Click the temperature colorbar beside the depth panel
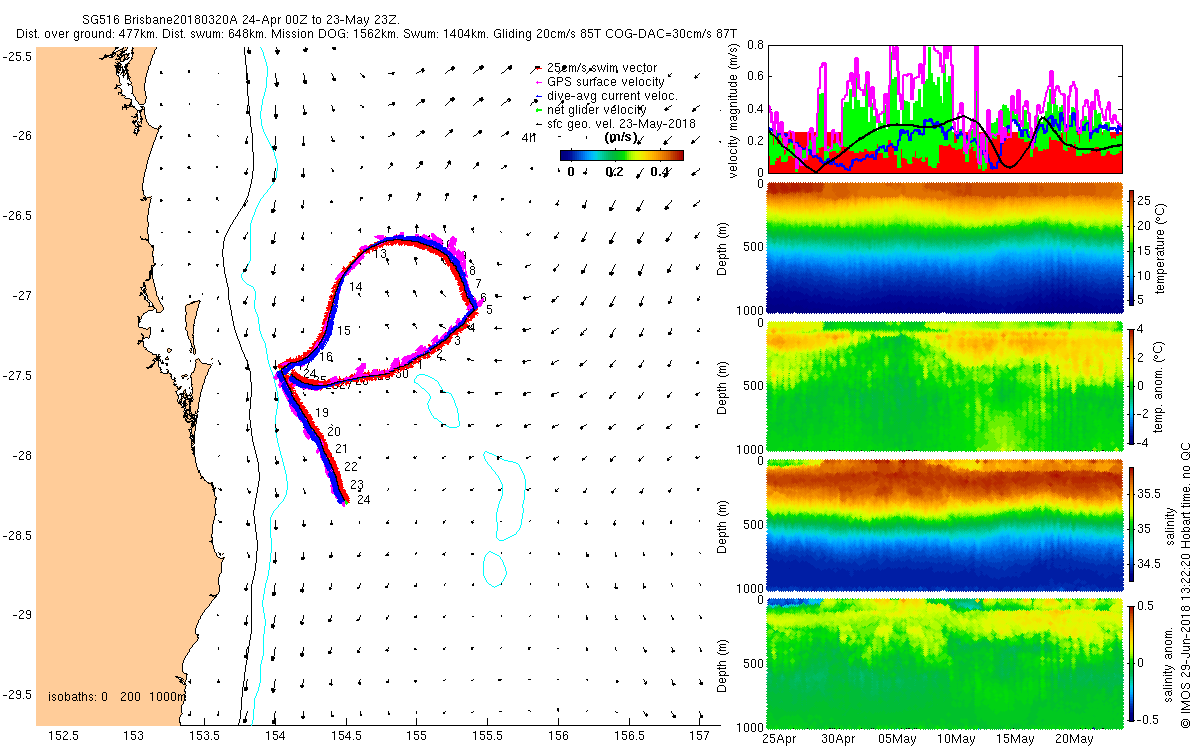This screenshot has width=1200, height=750. [1131, 246]
